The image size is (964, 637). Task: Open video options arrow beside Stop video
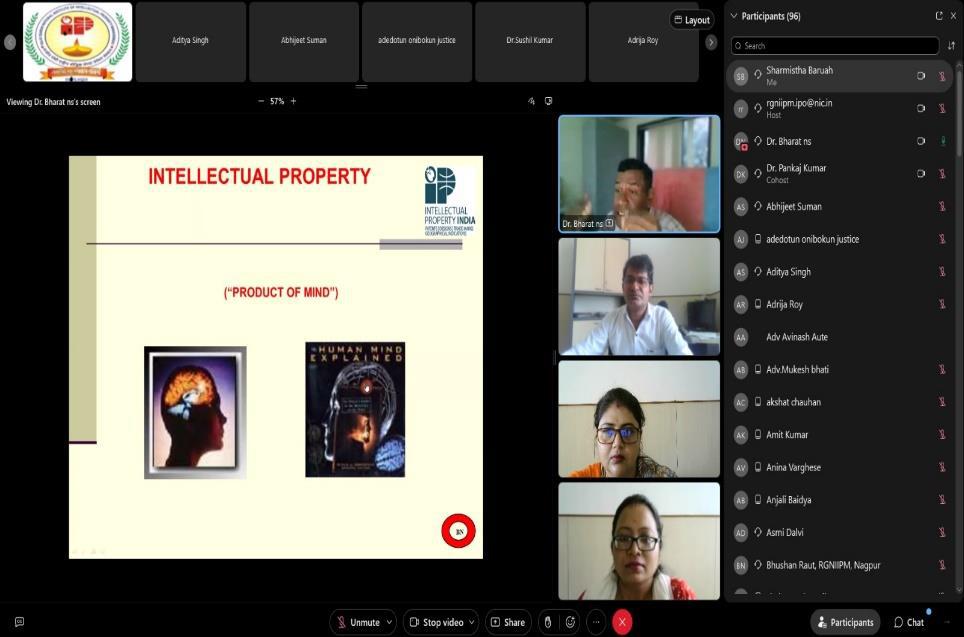[x=472, y=622]
